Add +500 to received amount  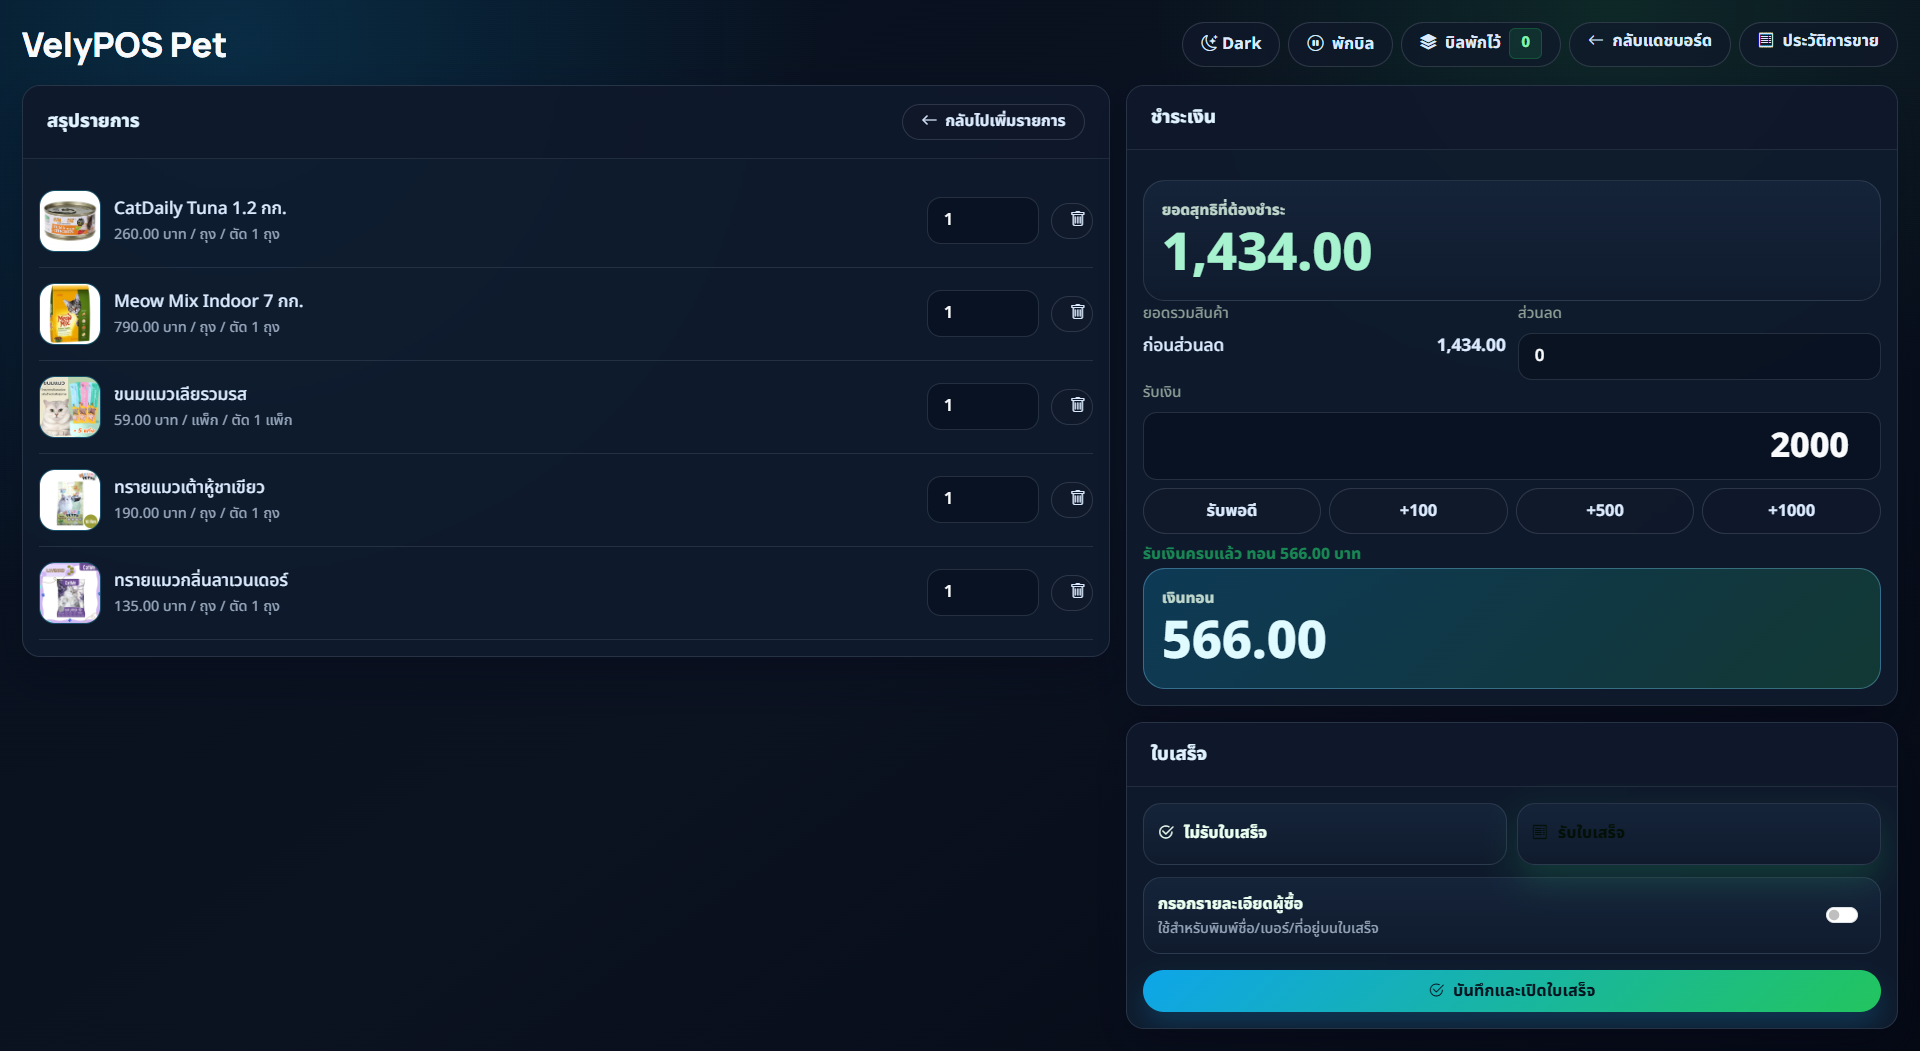coord(1604,511)
